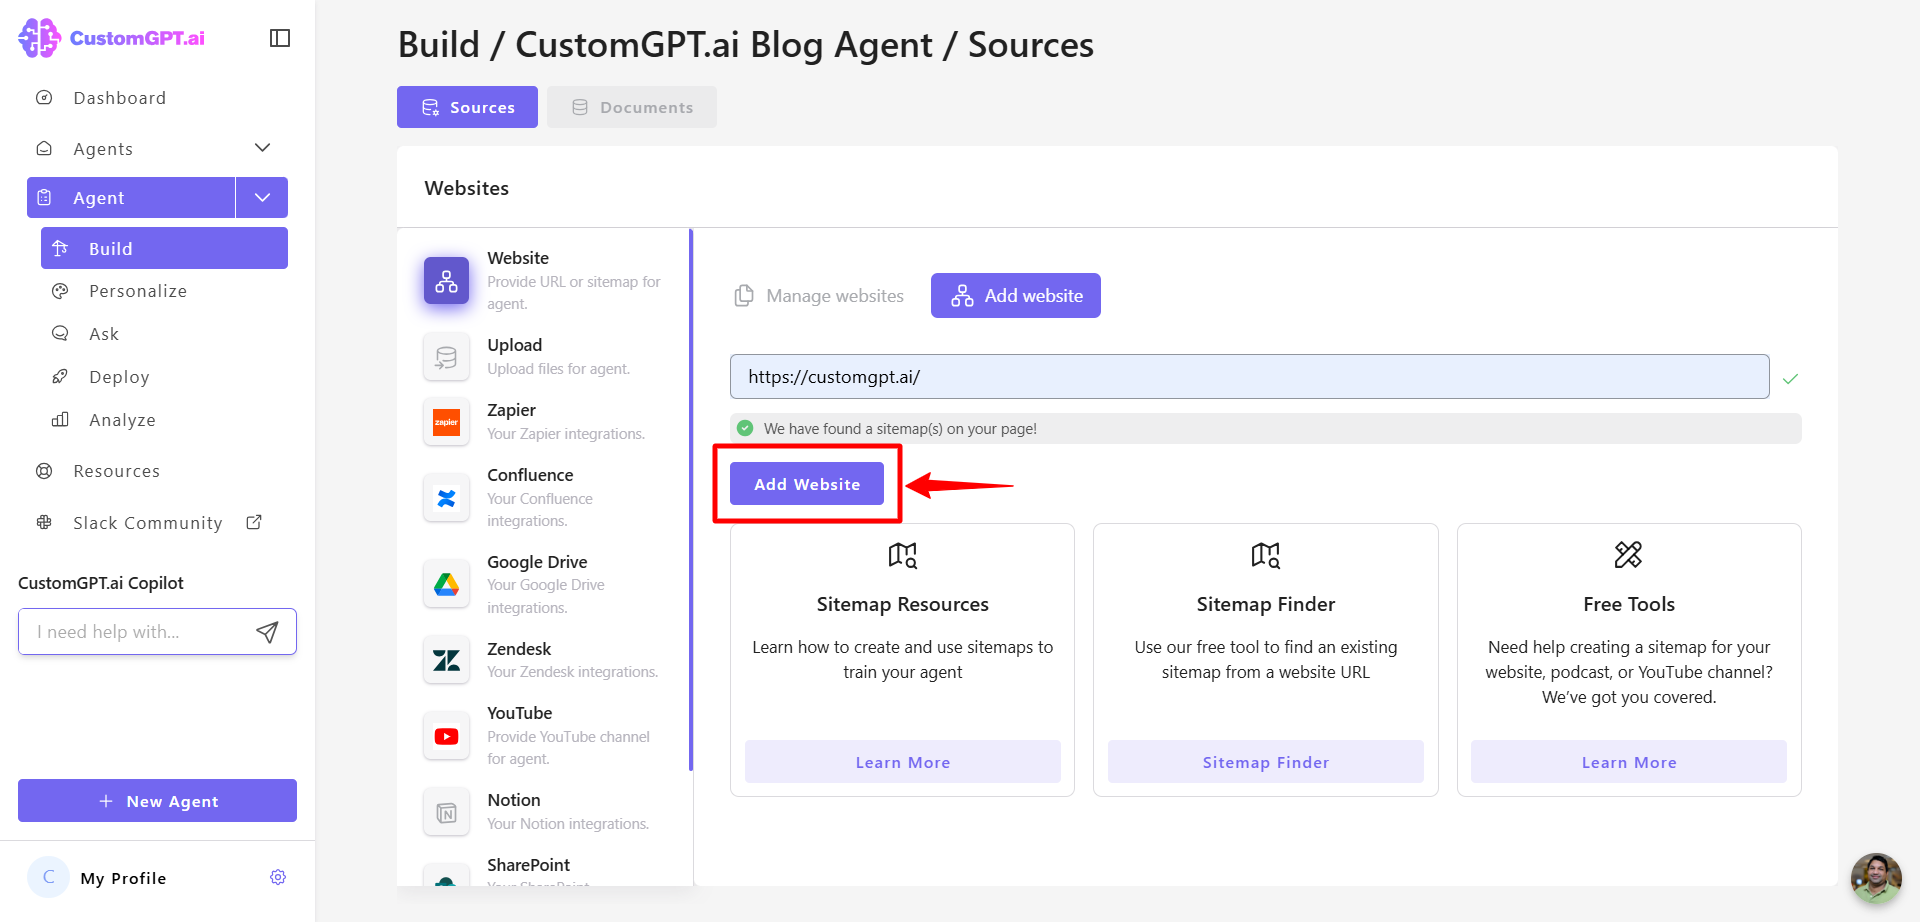This screenshot has height=922, width=1920.
Task: Send the Copilot message with paper plane icon
Action: point(267,632)
